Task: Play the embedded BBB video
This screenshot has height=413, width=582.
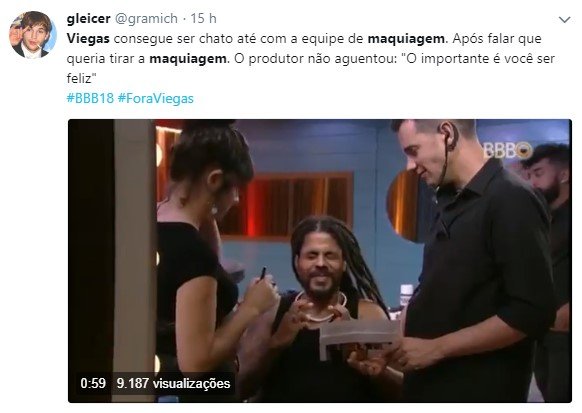Action: click(320, 260)
